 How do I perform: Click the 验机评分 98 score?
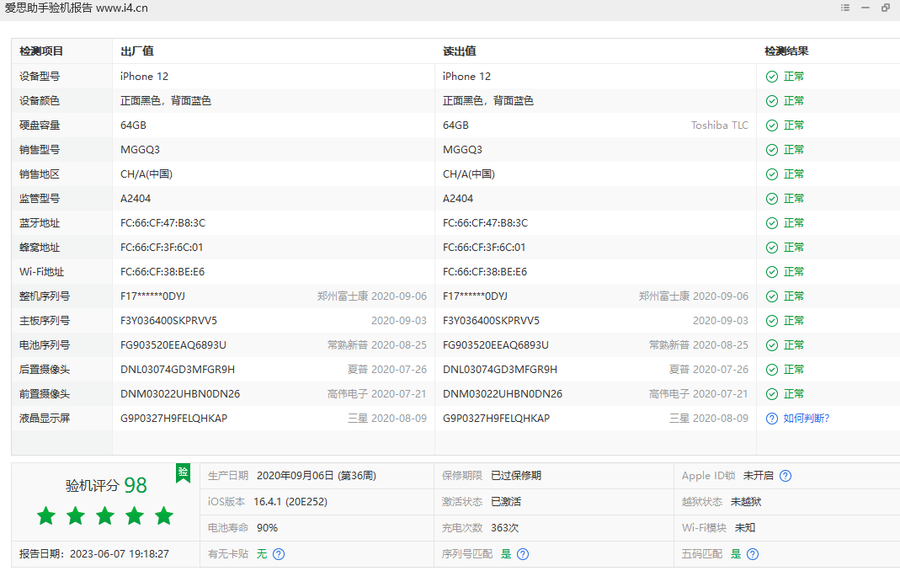[106, 486]
